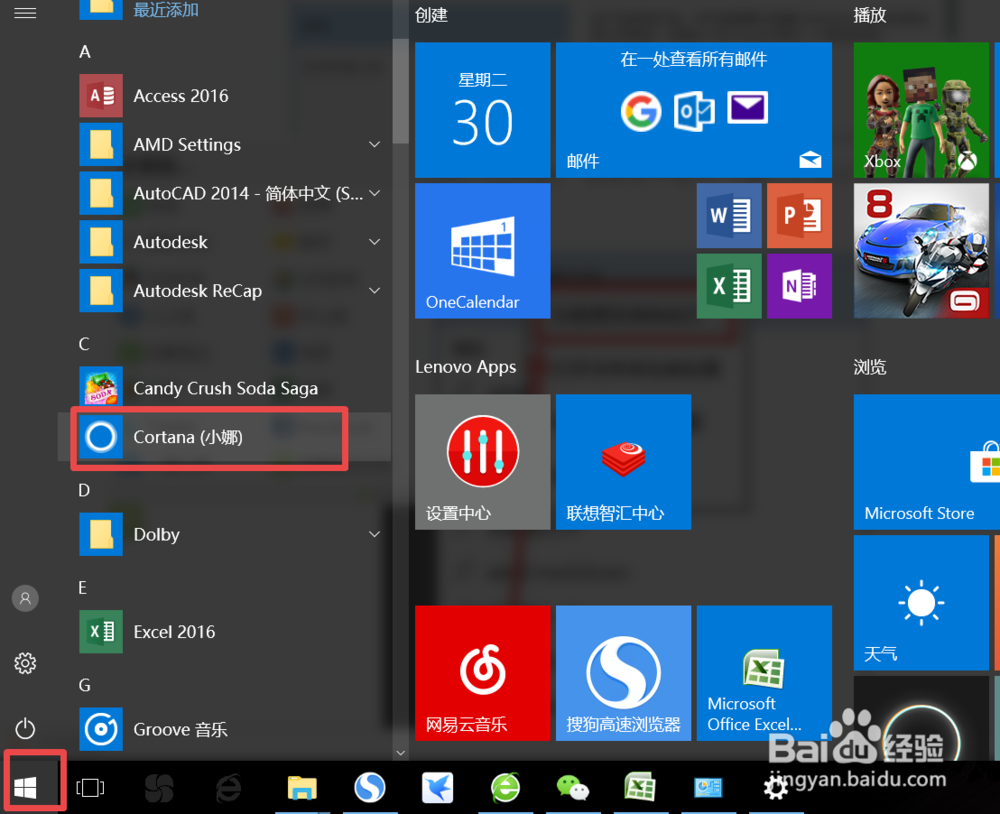
Task: Click the Power button icon
Action: (x=26, y=729)
